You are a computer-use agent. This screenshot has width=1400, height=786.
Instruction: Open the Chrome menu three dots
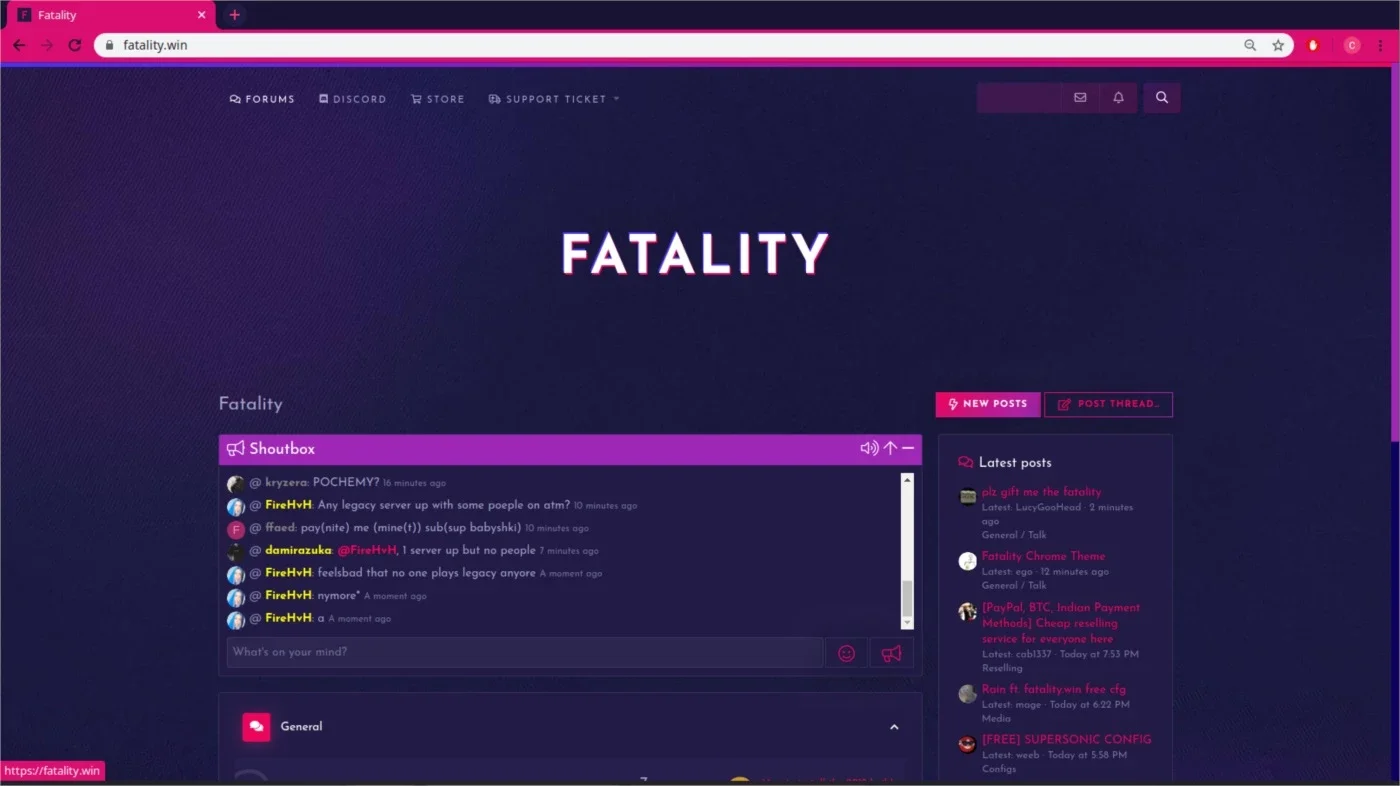click(x=1381, y=45)
